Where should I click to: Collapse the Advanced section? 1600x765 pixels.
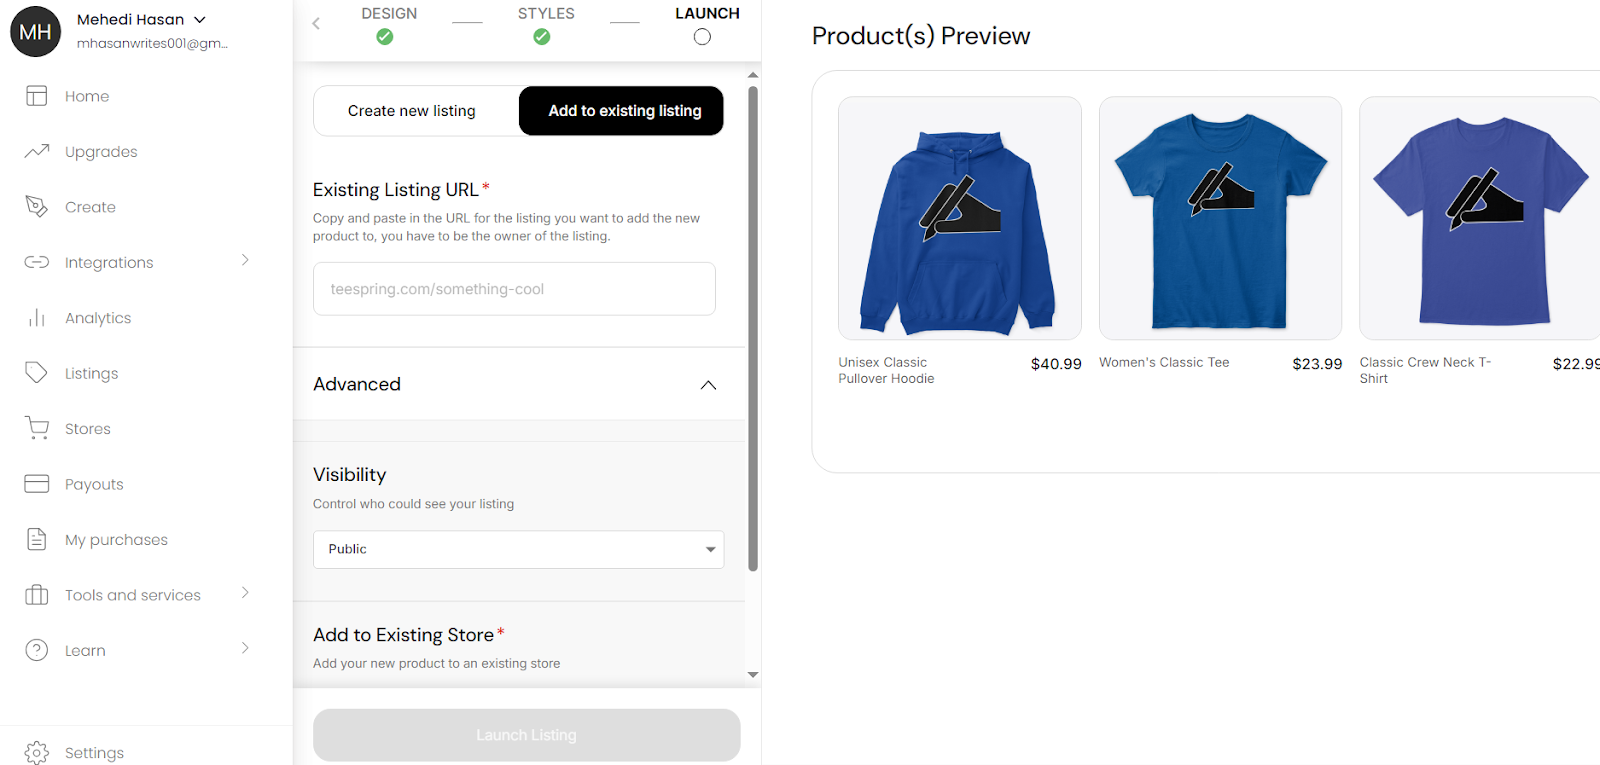[708, 385]
